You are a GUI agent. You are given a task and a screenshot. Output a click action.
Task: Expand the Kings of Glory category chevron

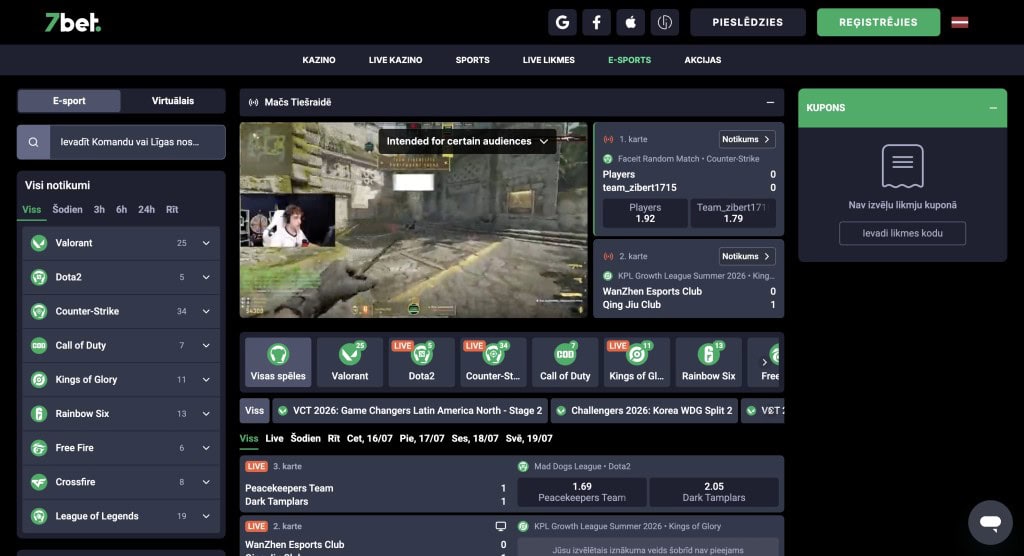tap(206, 380)
